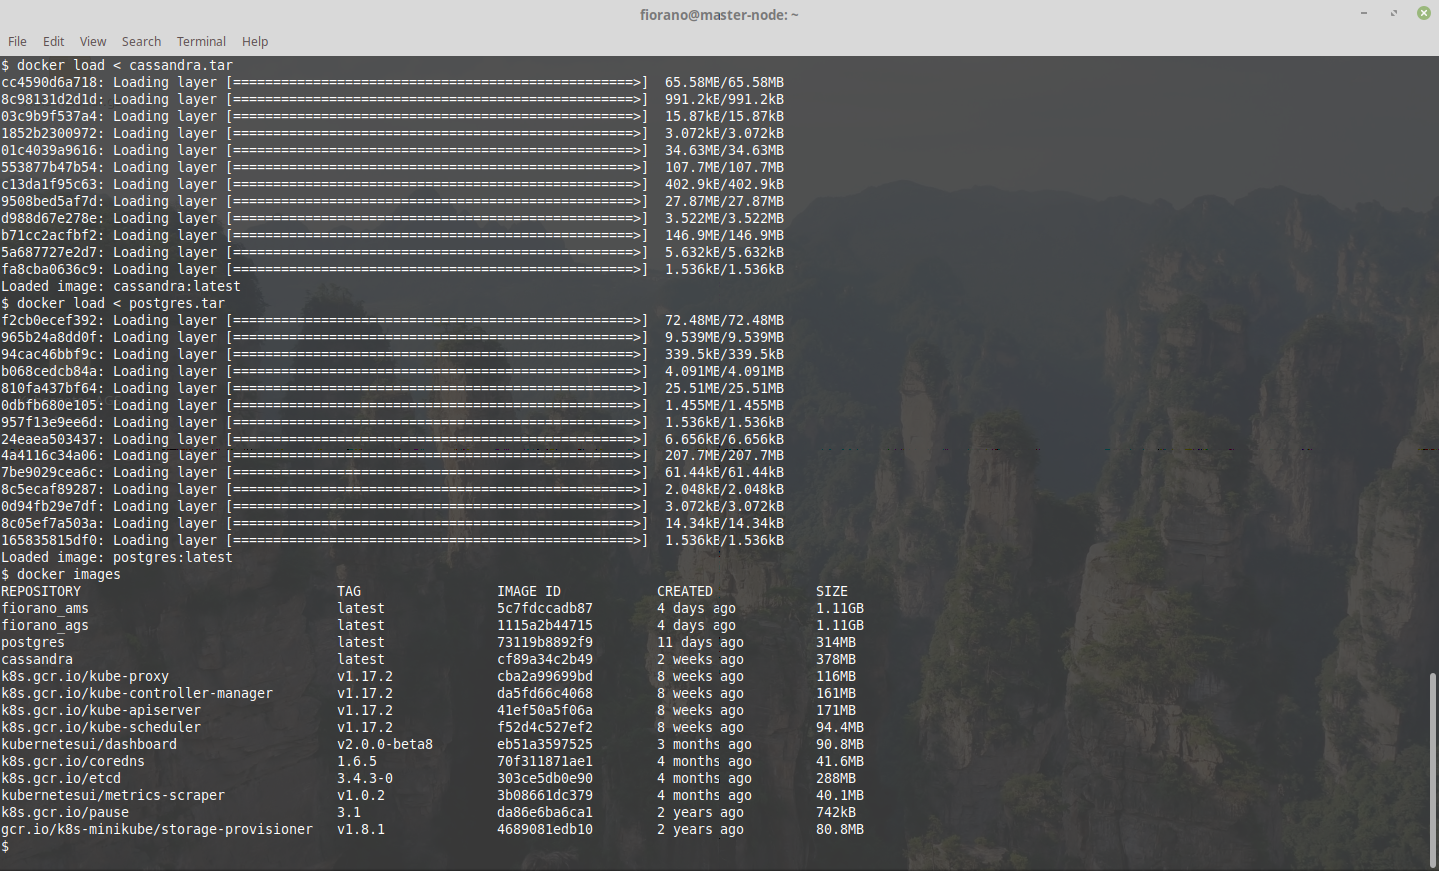Open the View menu
This screenshot has width=1440, height=871.
point(93,41)
